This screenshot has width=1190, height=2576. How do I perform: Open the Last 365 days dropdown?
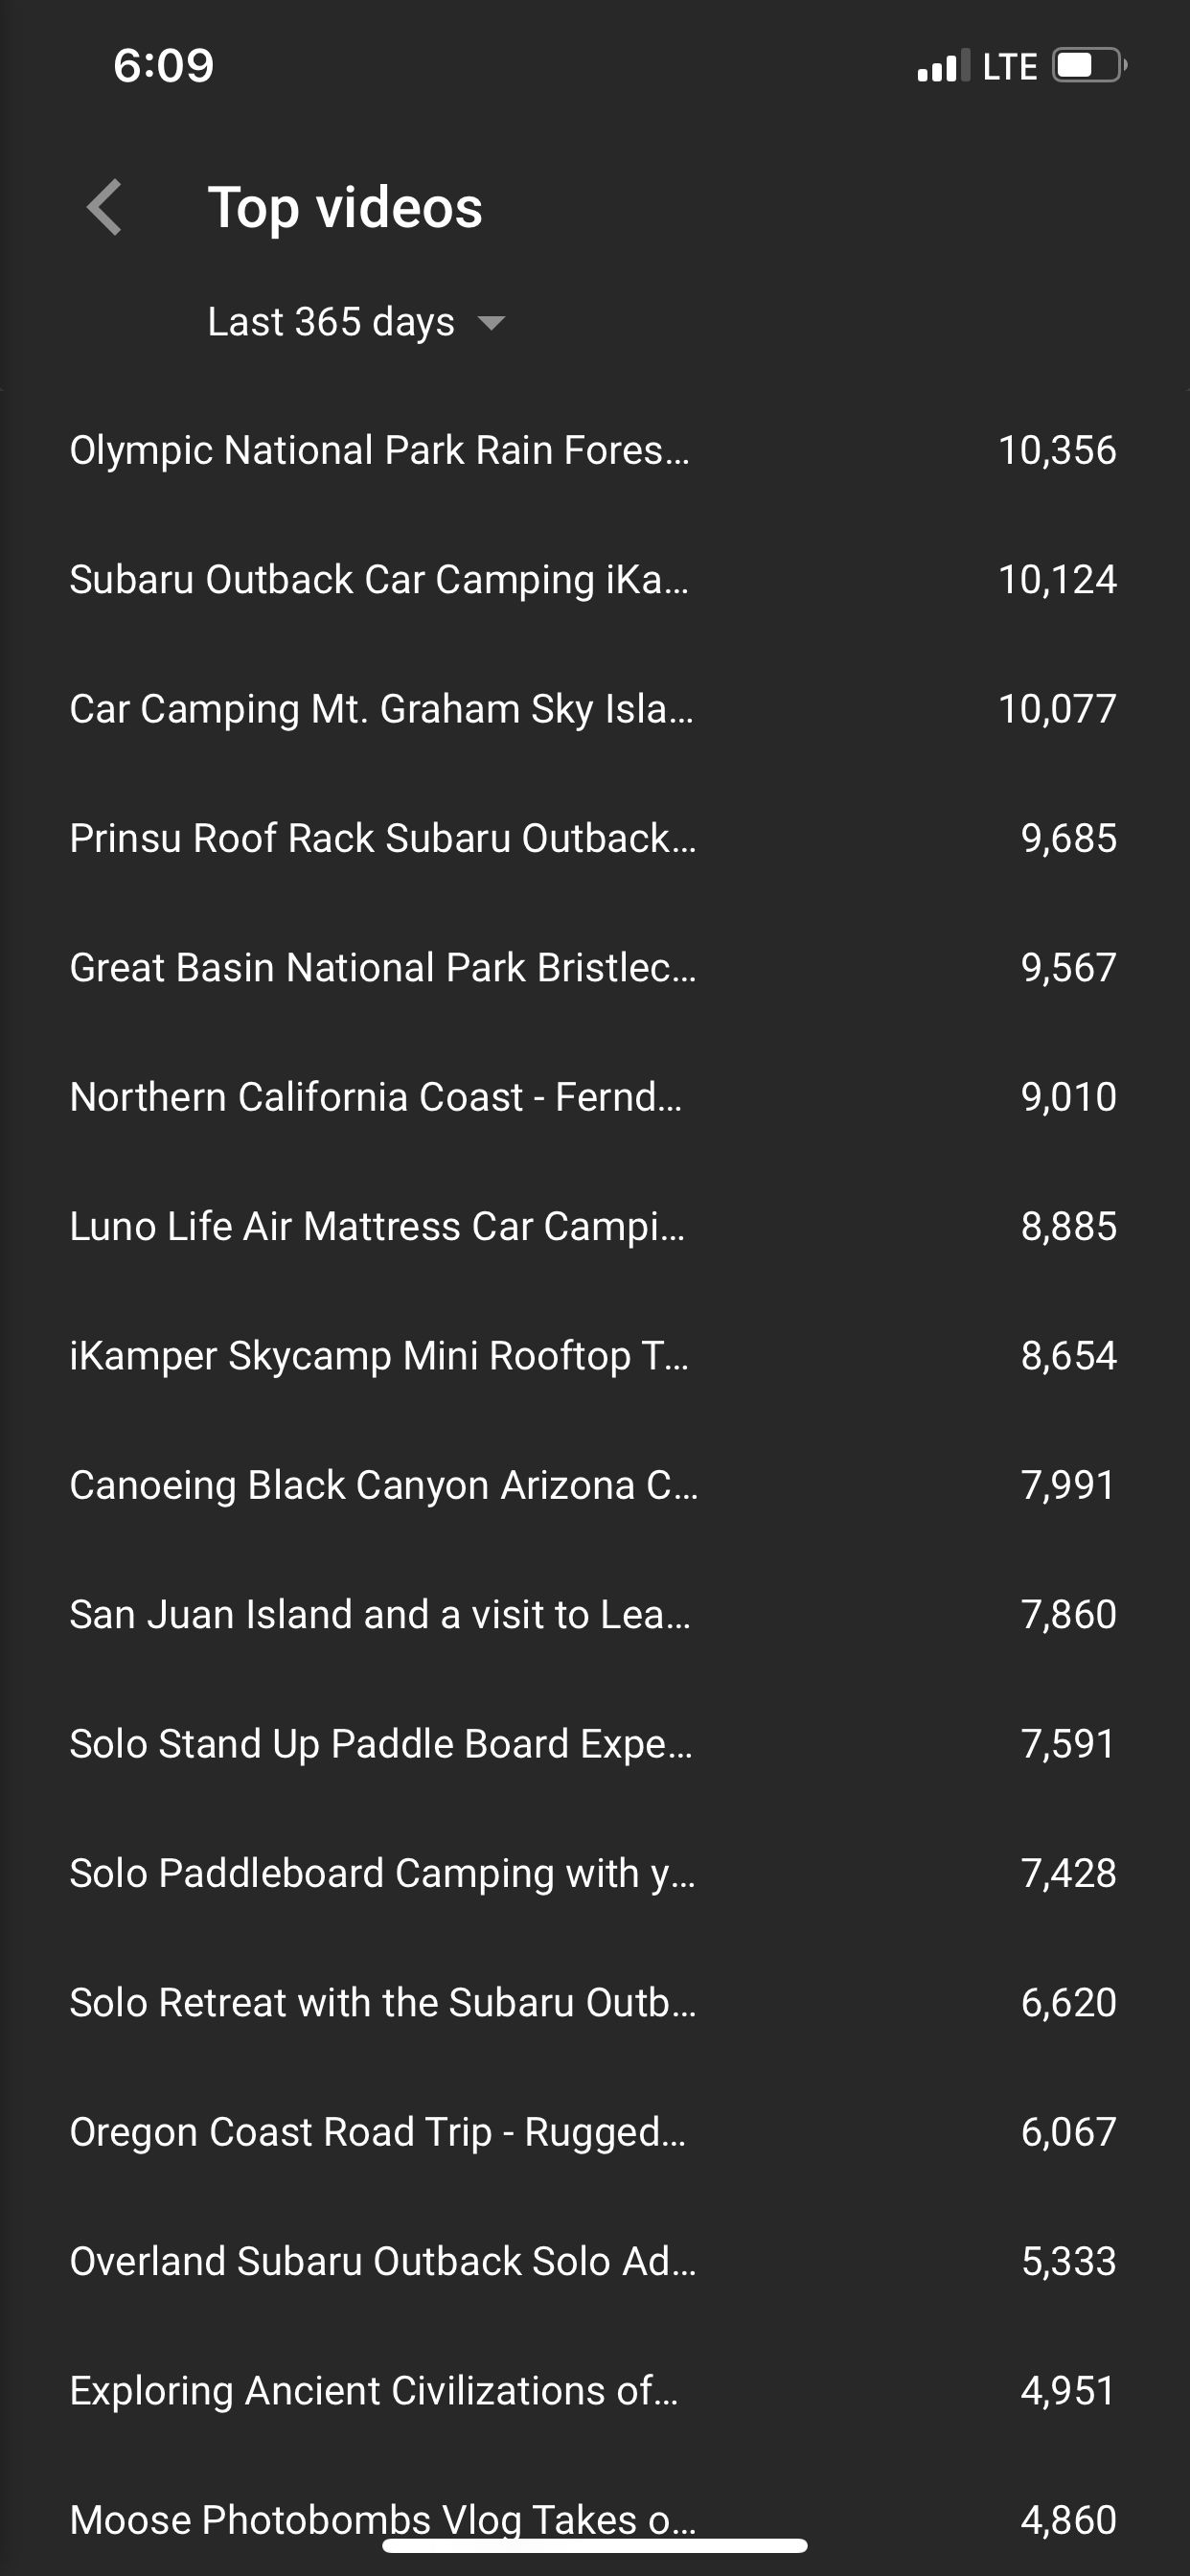(x=355, y=322)
